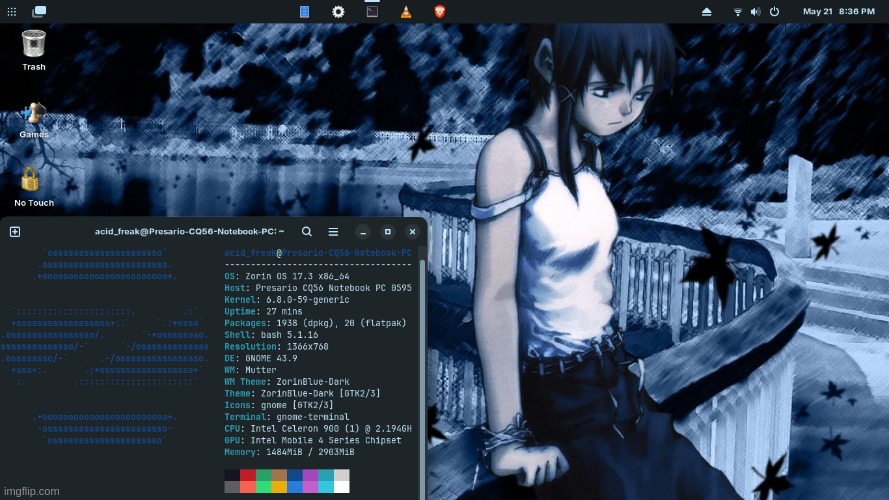Click the "GNOME 43.9" DE value
This screenshot has height=500, width=889.
pos(271,358)
